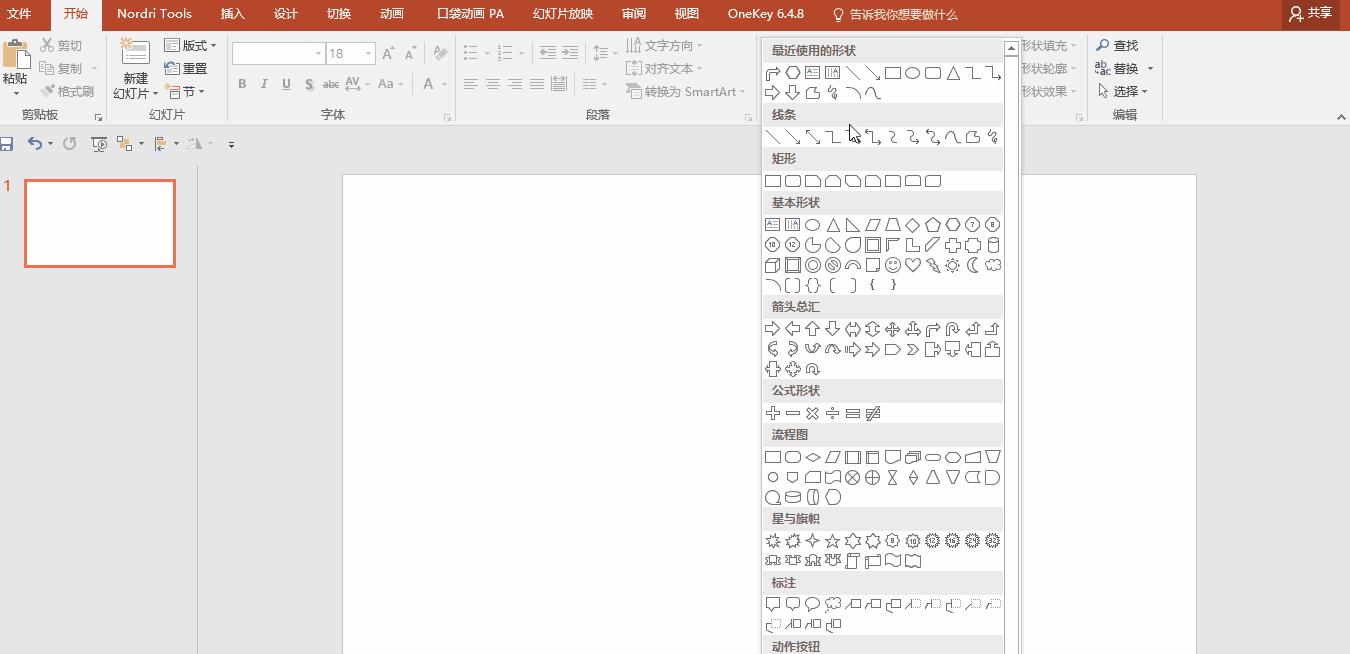Viewport: 1350px width, 654px height.
Task: Click the 查找 find button
Action: pyautogui.click(x=1117, y=45)
